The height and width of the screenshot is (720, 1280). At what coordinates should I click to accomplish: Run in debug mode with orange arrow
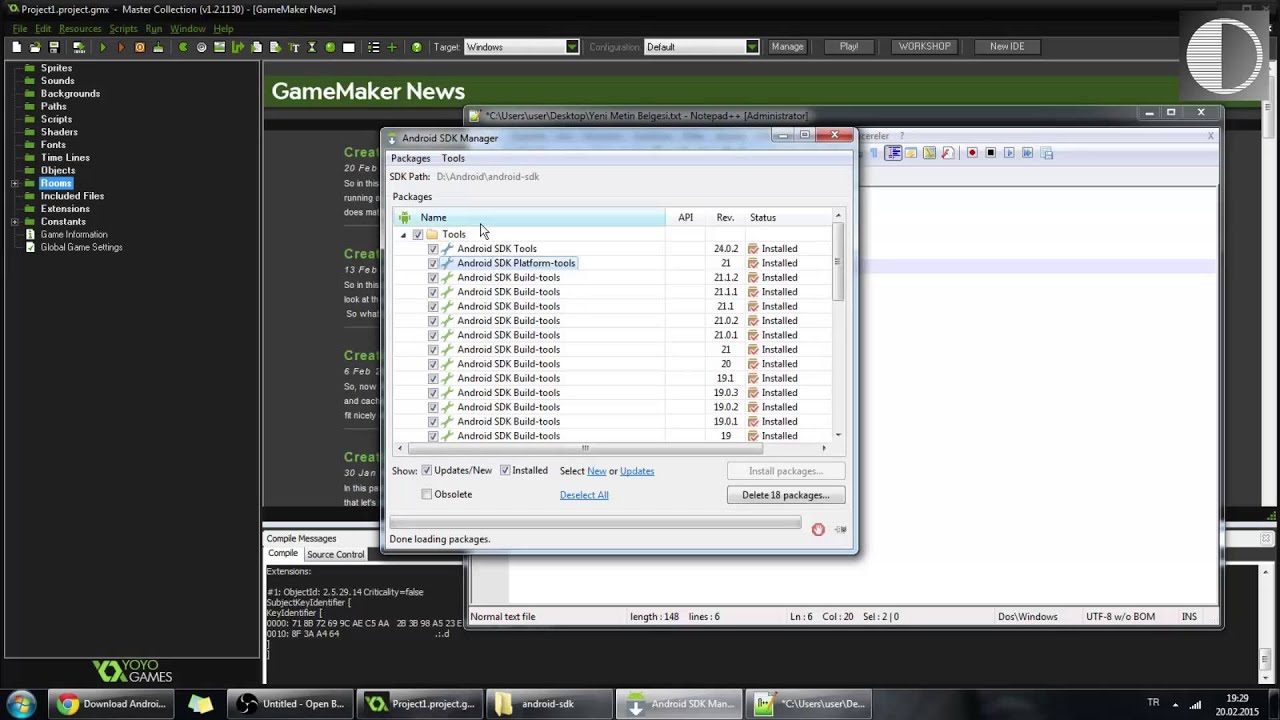click(121, 47)
